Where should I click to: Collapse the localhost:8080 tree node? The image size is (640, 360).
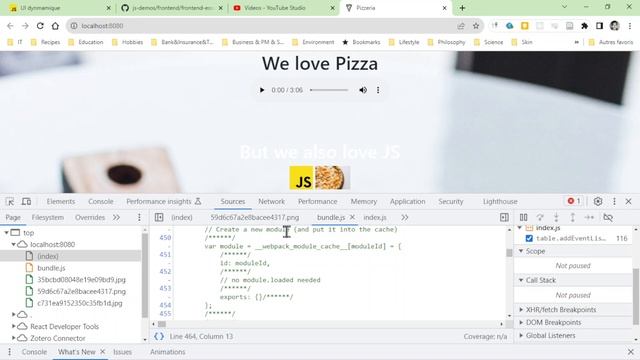(13, 244)
